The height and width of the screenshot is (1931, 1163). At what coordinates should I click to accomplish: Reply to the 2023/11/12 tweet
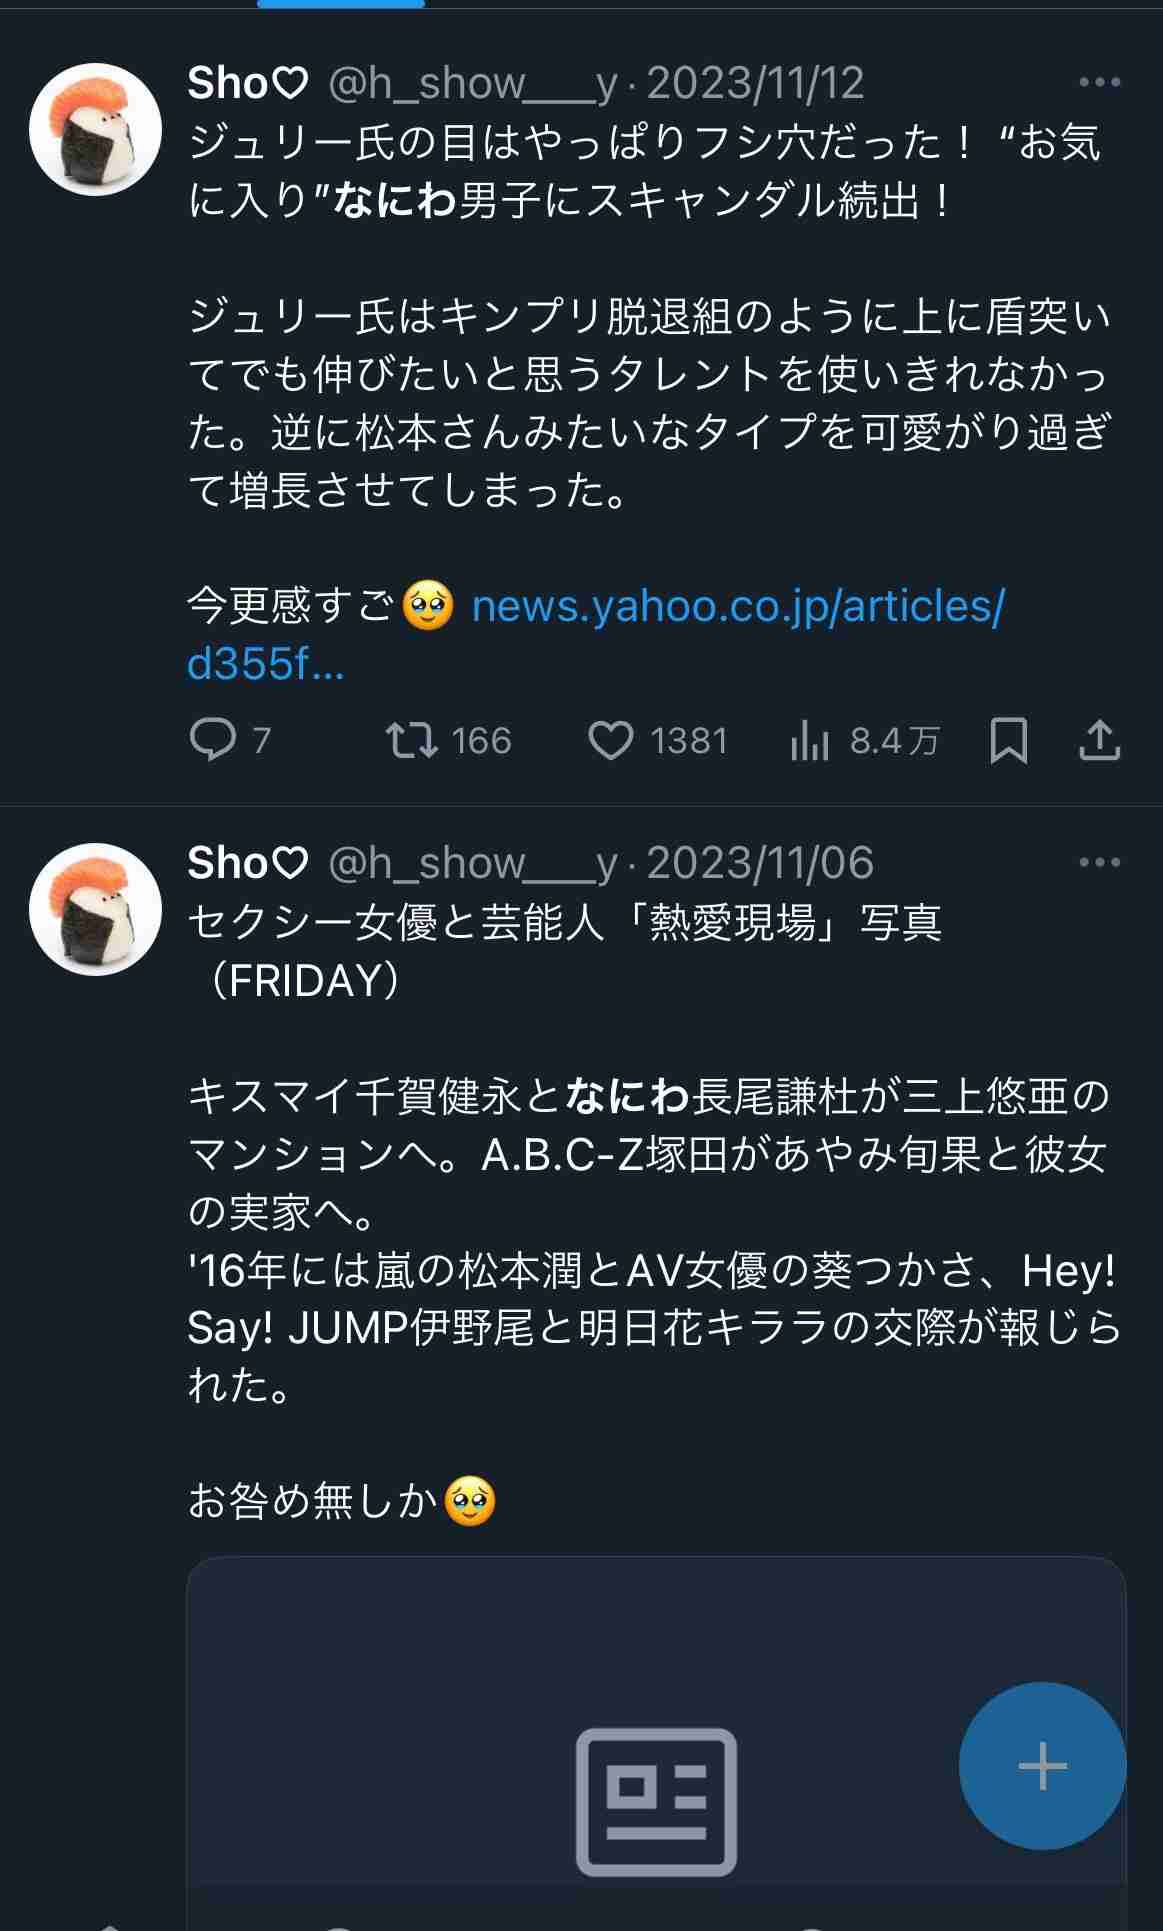(212, 741)
